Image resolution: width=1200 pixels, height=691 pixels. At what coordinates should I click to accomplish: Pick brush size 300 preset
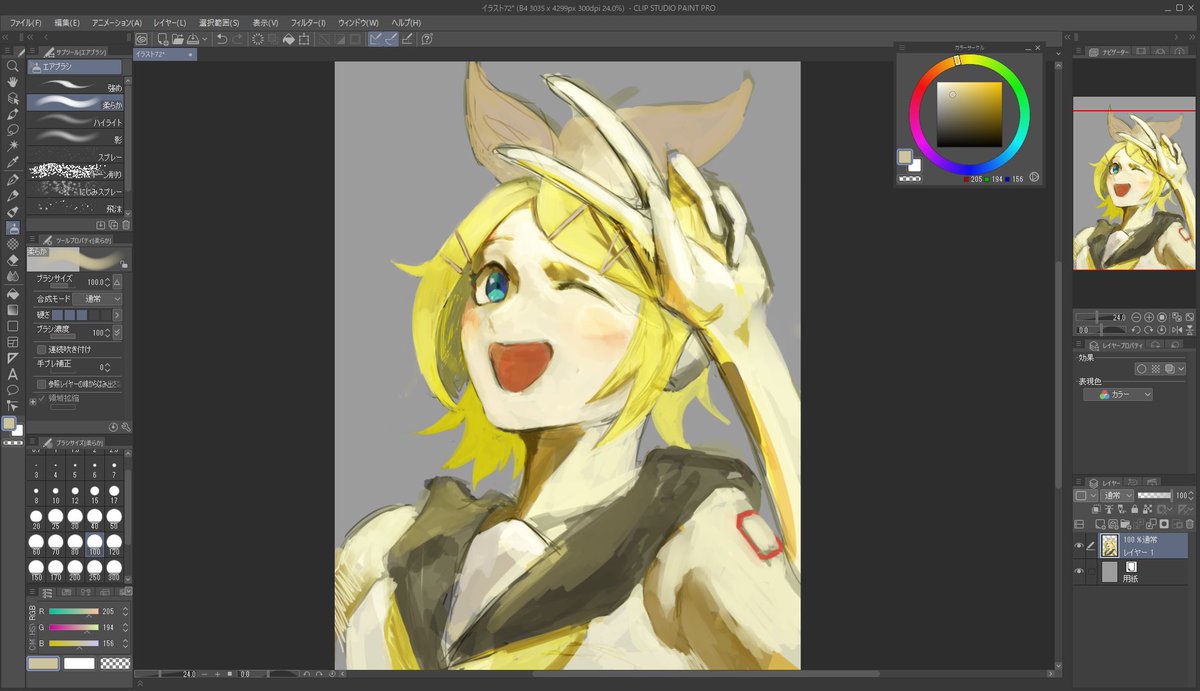pos(114,568)
